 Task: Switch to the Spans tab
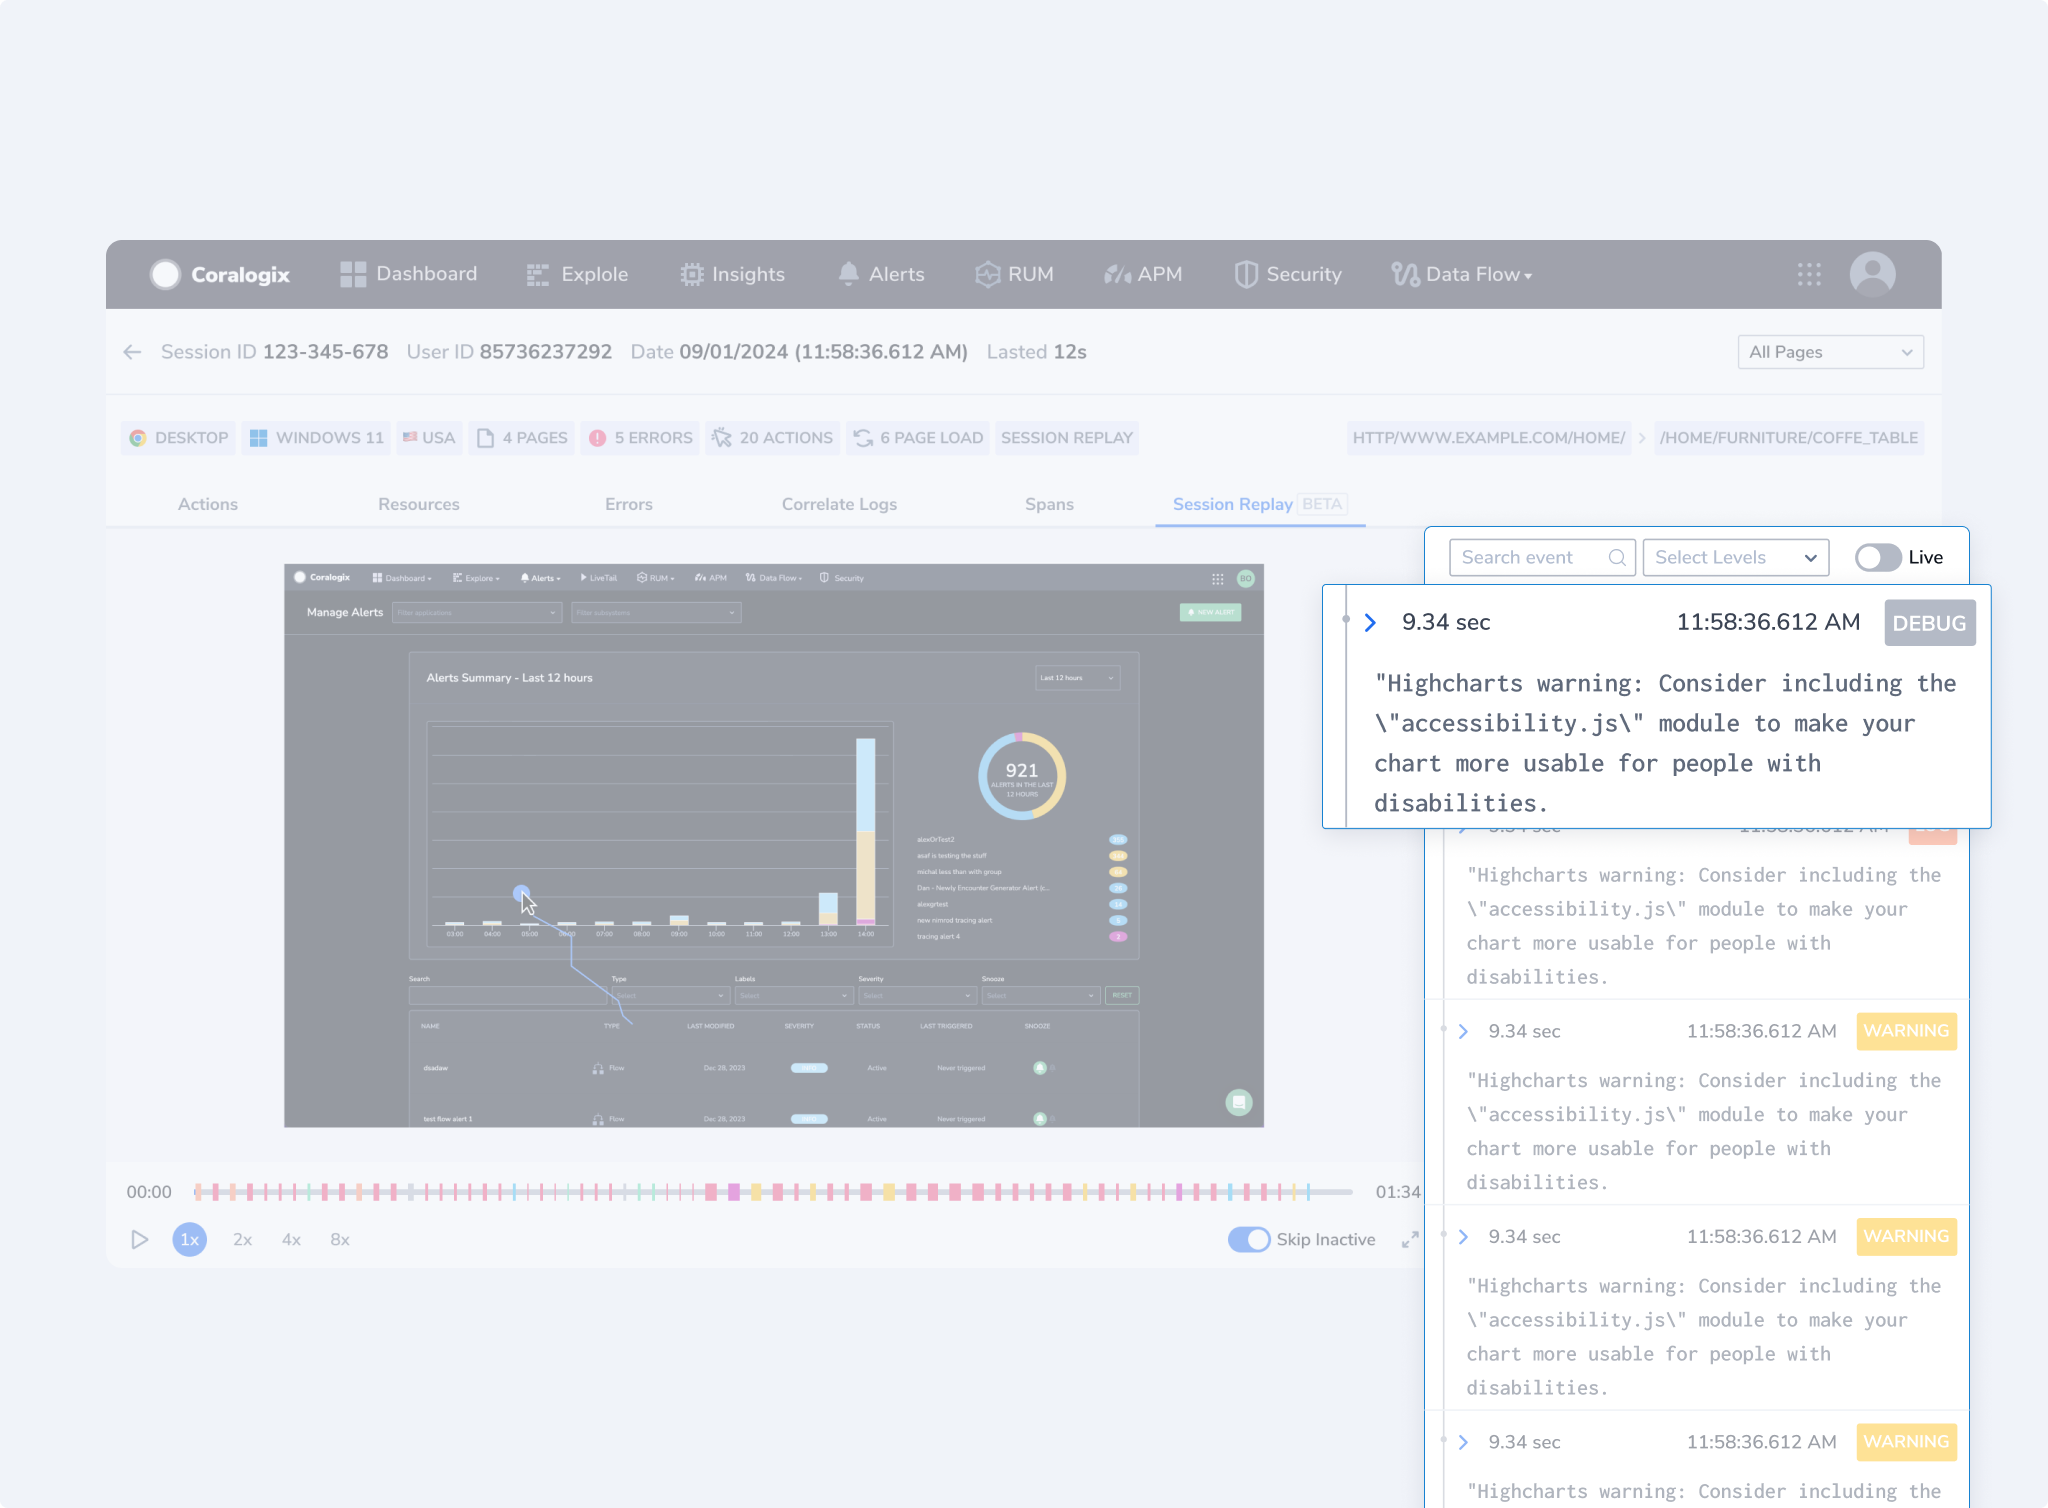point(1050,504)
